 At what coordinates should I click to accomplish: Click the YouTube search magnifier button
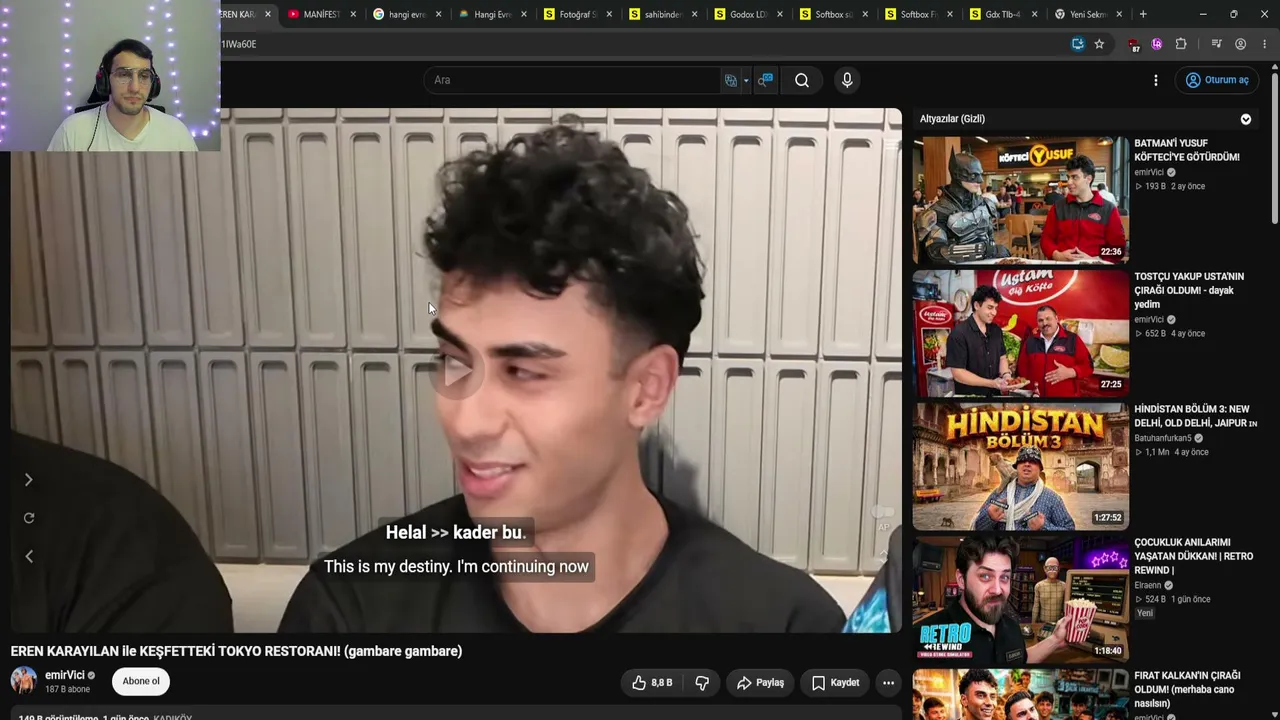click(x=802, y=80)
